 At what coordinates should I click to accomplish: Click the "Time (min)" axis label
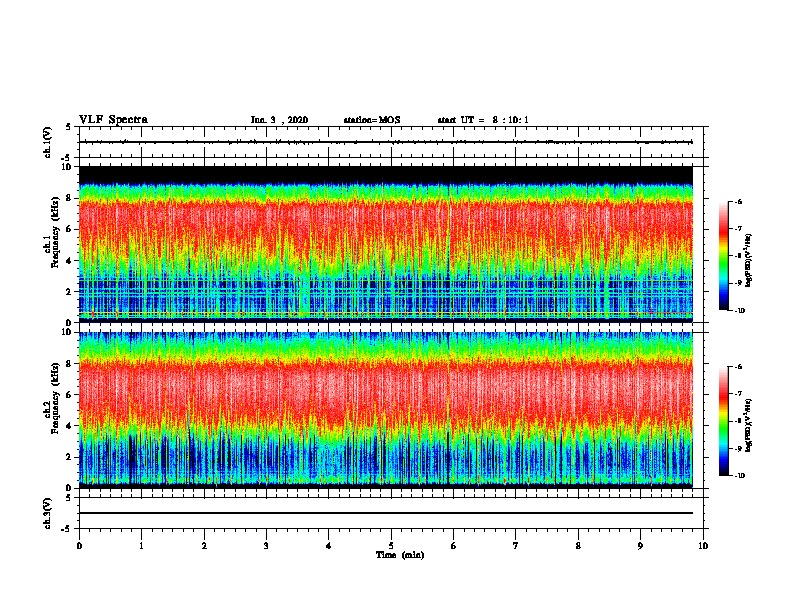coord(400,555)
